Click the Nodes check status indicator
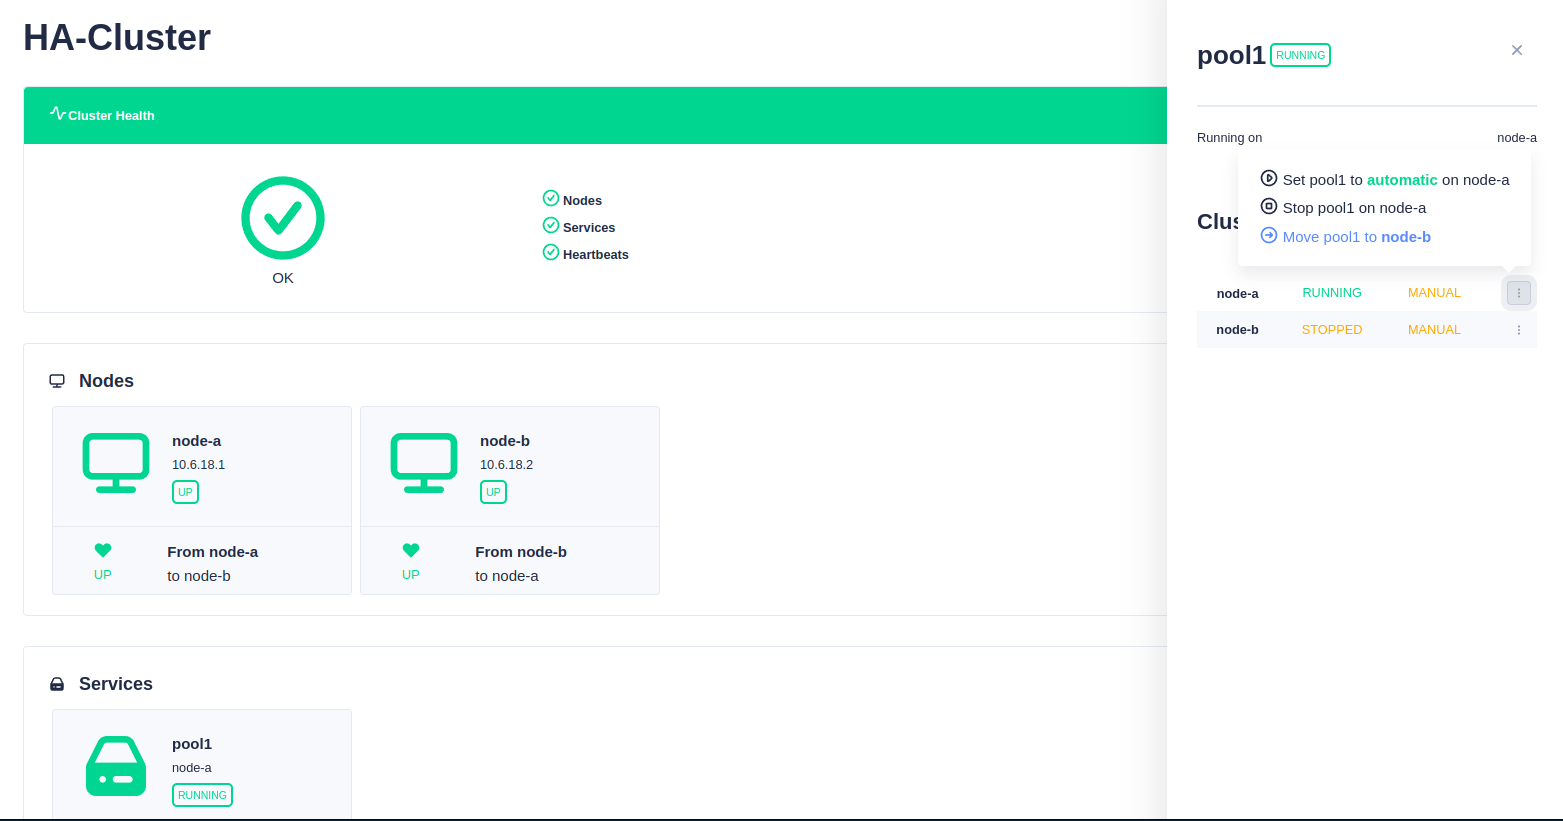 pos(551,199)
